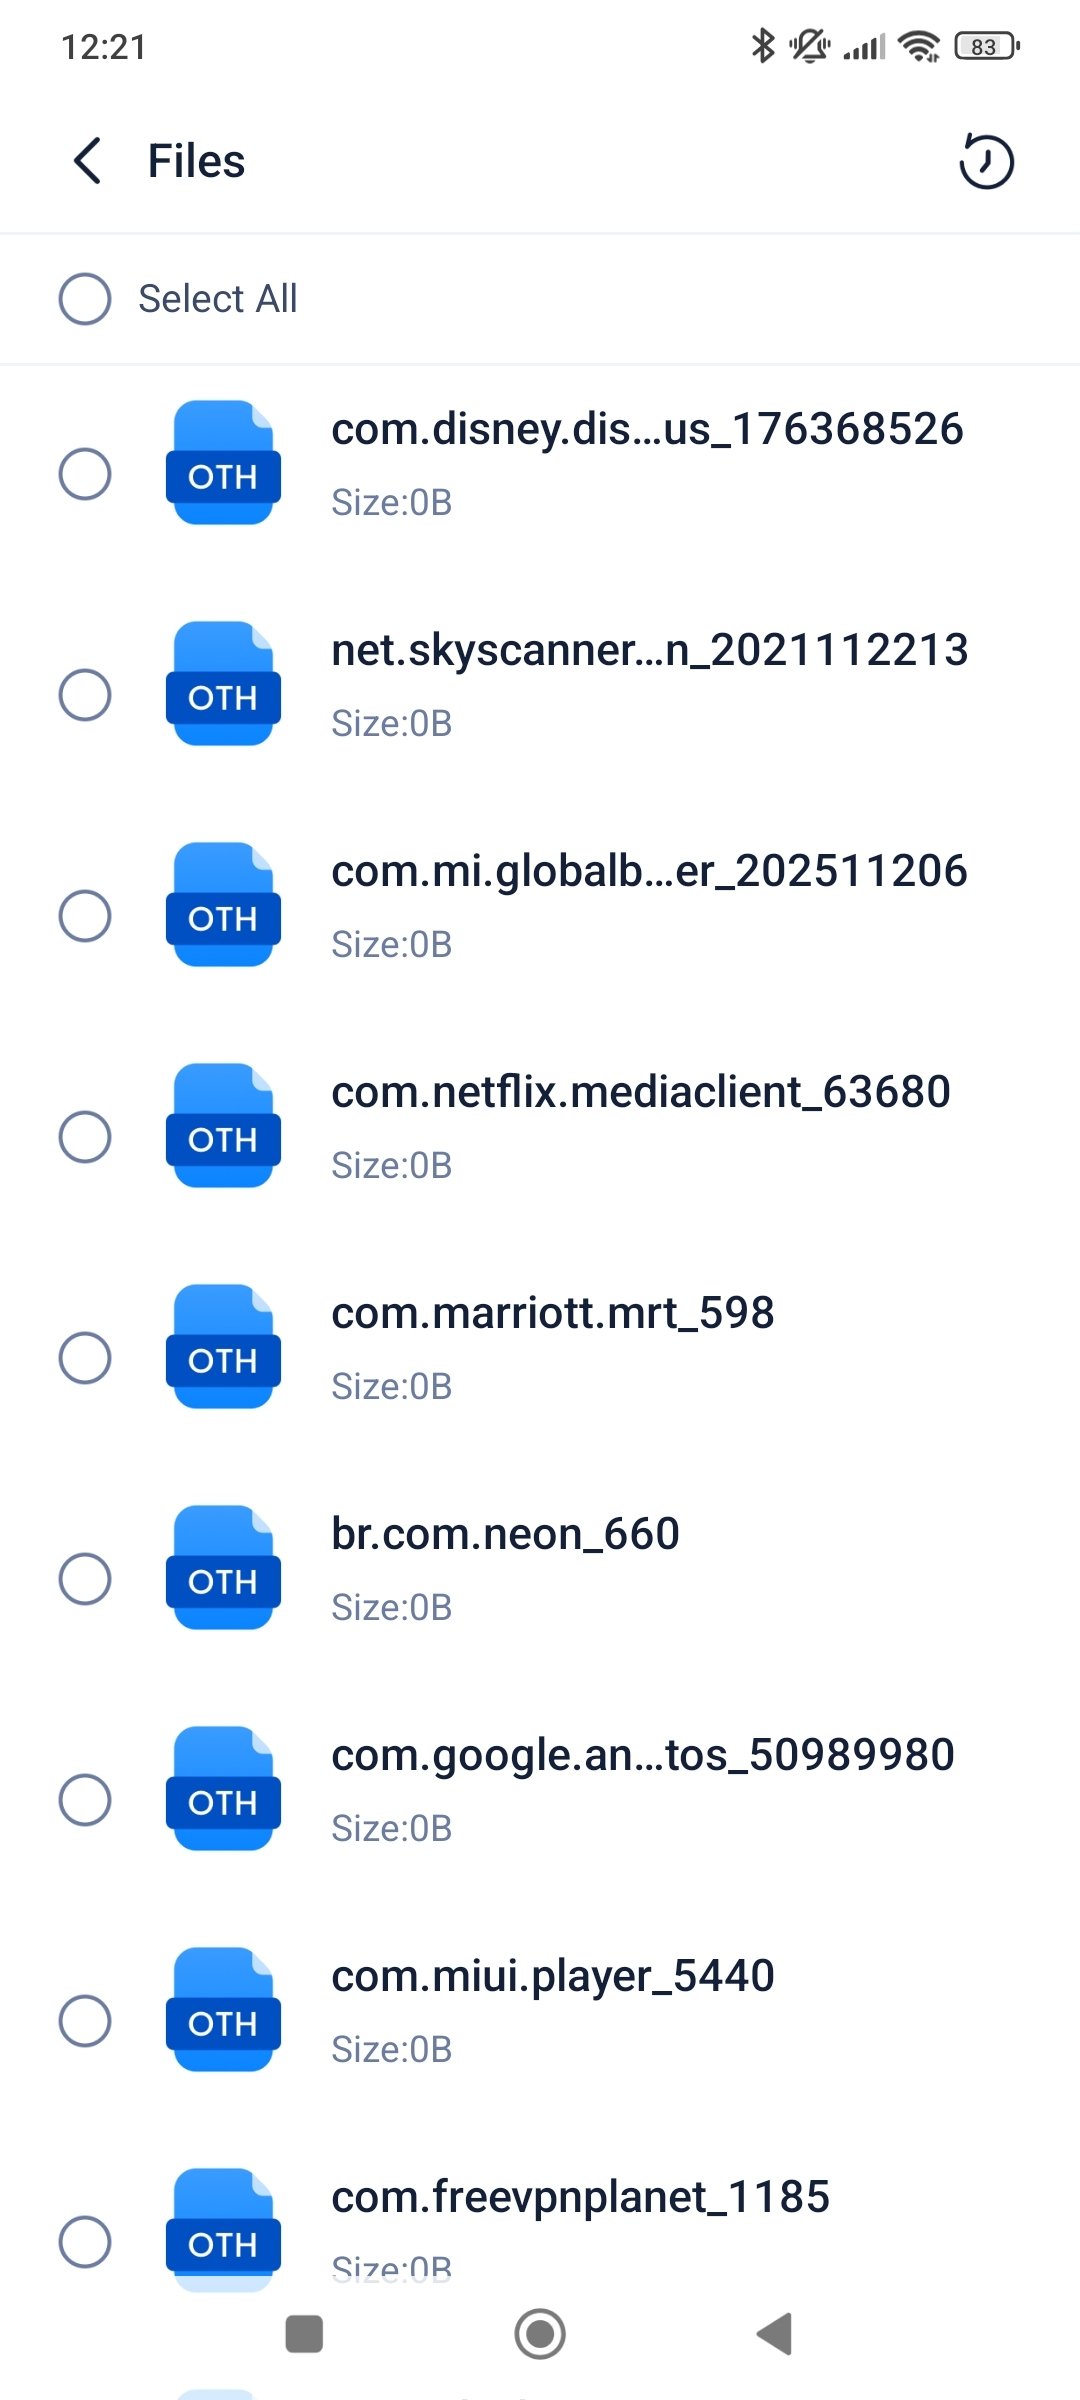Select the com.freevpnplanet_1185 radio button
1080x2400 pixels.
point(85,2241)
